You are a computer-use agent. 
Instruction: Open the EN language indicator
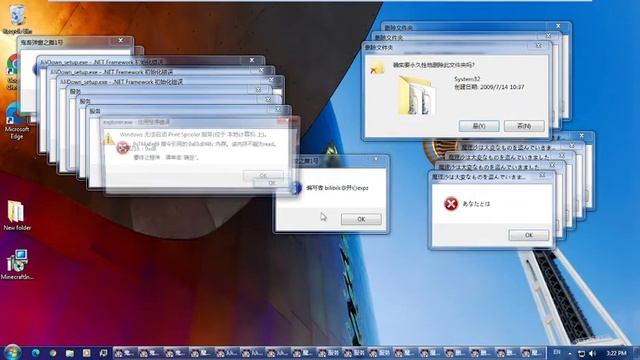(x=557, y=353)
